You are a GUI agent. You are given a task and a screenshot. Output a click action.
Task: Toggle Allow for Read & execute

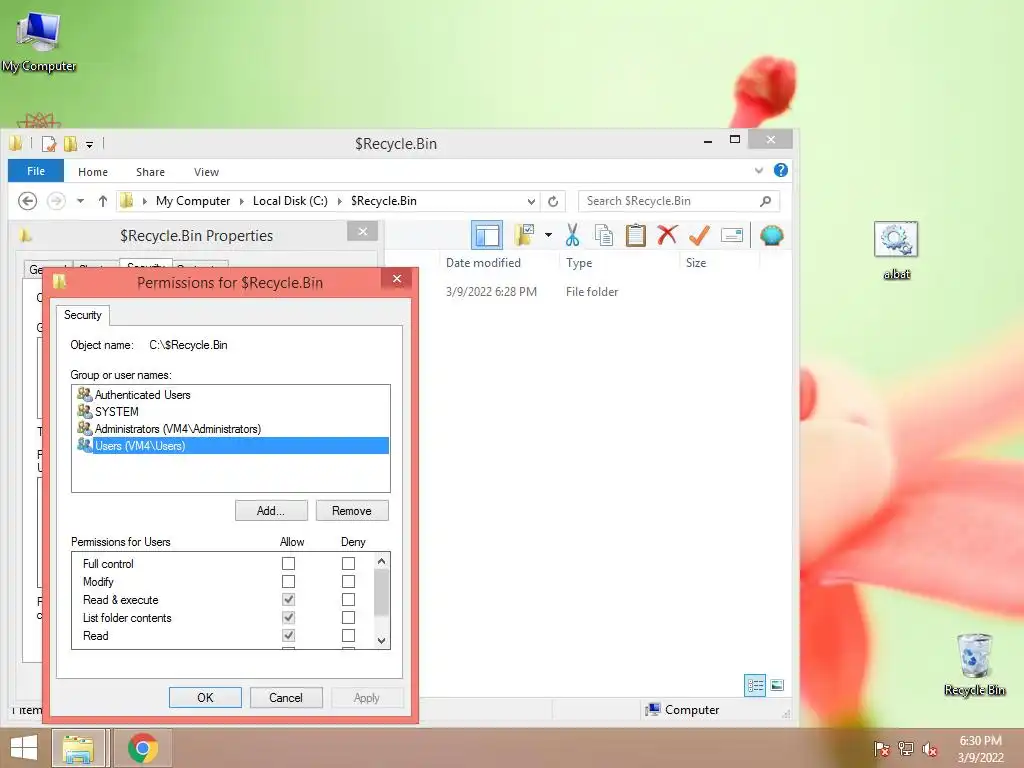[x=288, y=600]
